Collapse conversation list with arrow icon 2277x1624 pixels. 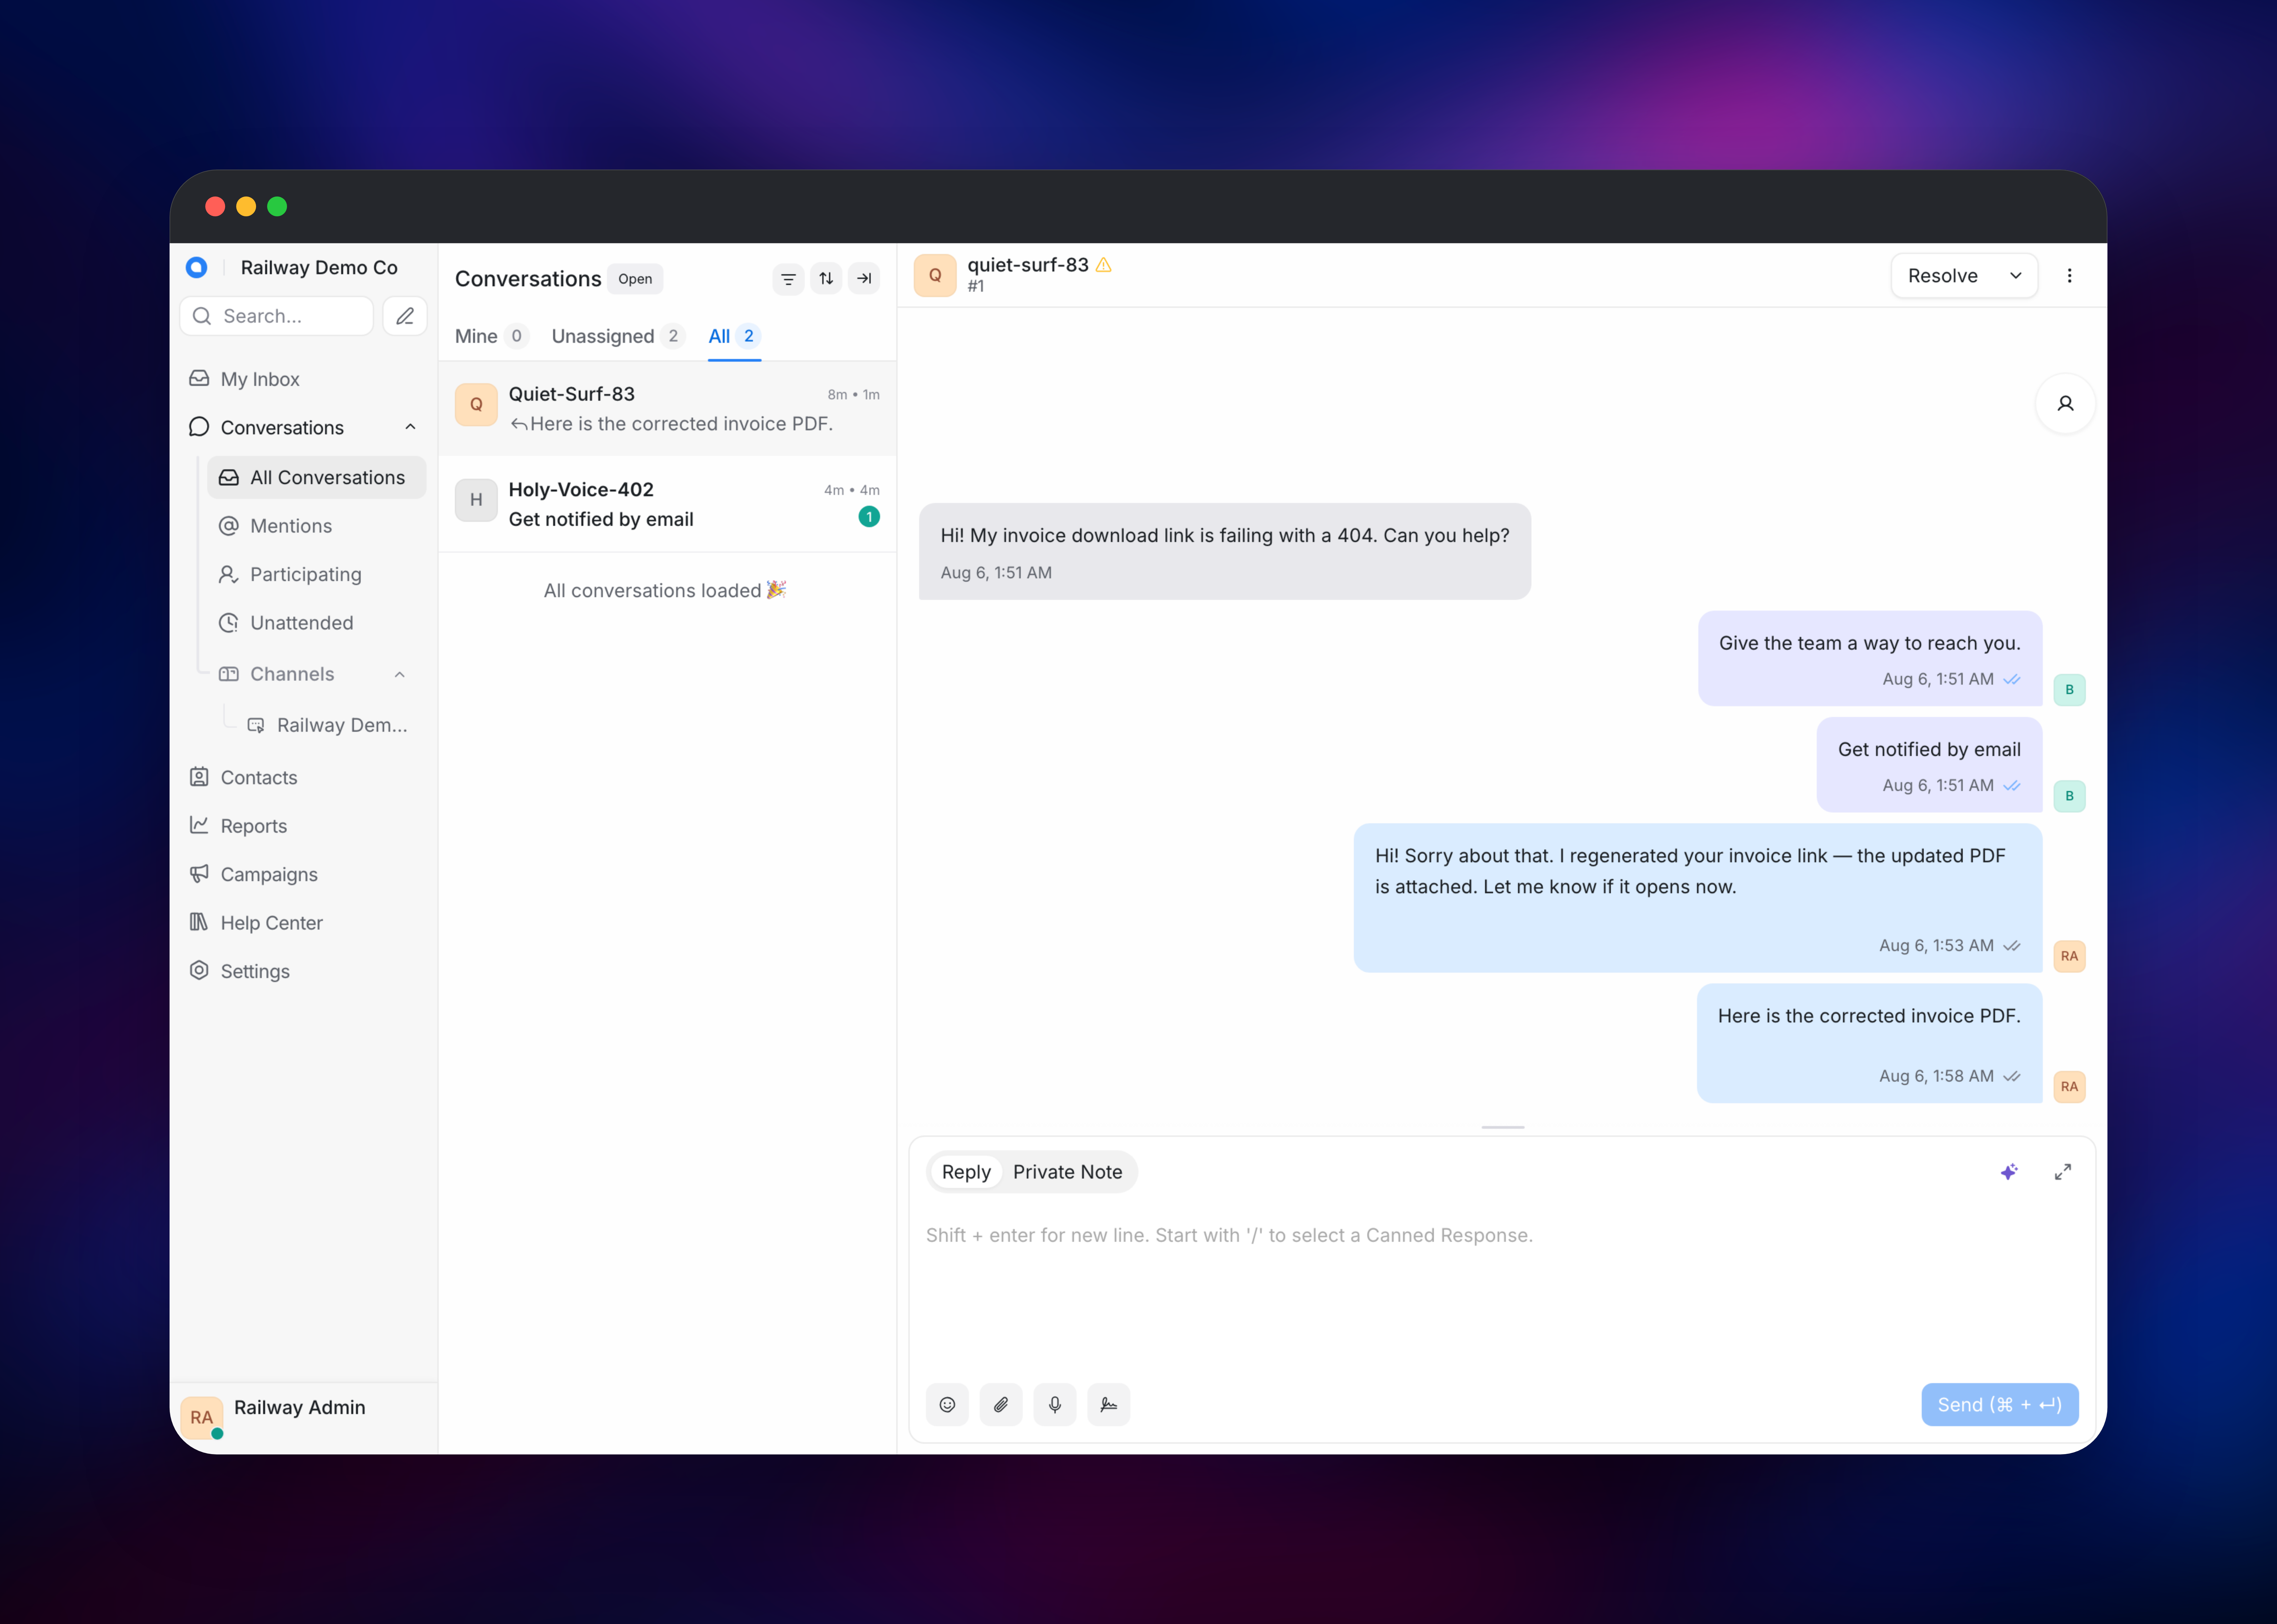tap(864, 279)
